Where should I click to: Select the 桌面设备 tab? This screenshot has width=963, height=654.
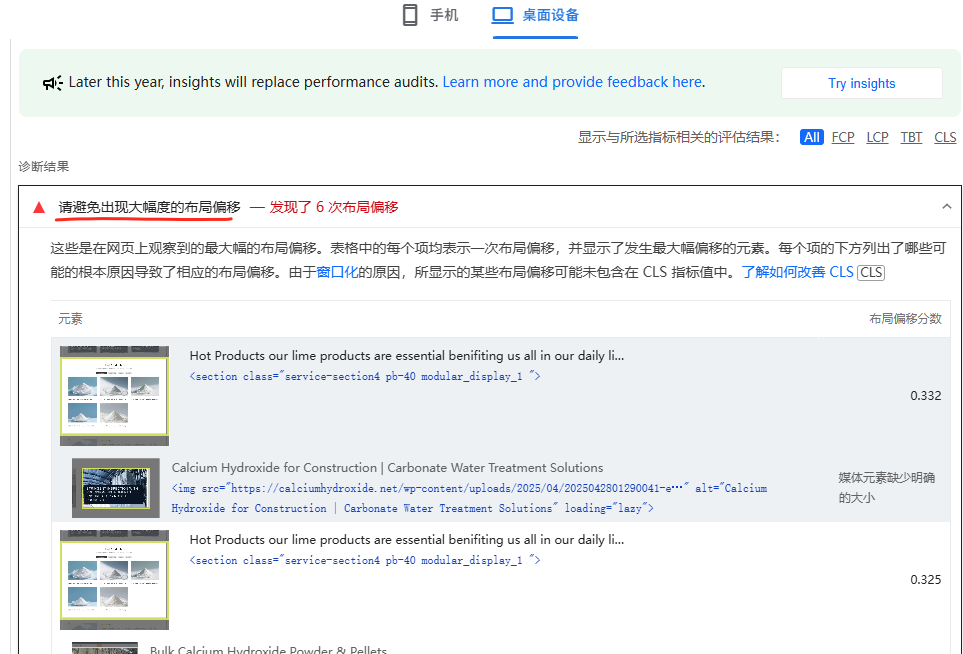tap(547, 15)
